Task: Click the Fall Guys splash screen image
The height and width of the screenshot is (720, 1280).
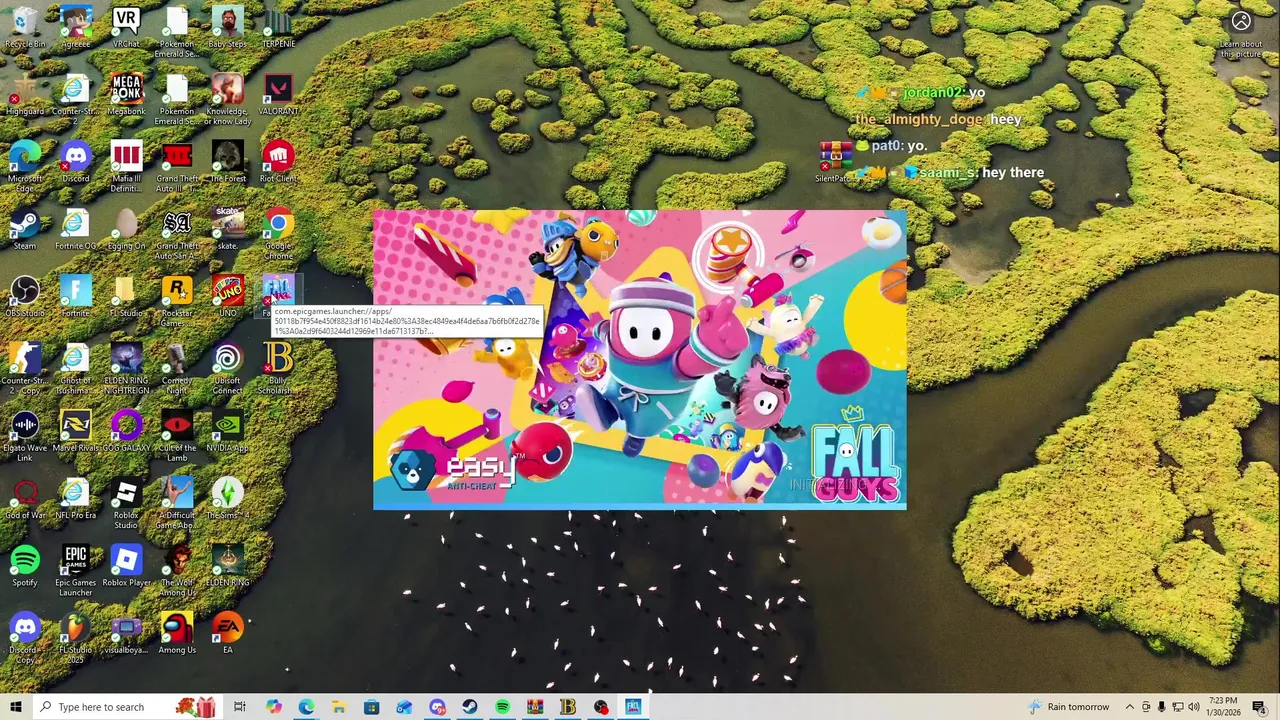Action: [640, 359]
